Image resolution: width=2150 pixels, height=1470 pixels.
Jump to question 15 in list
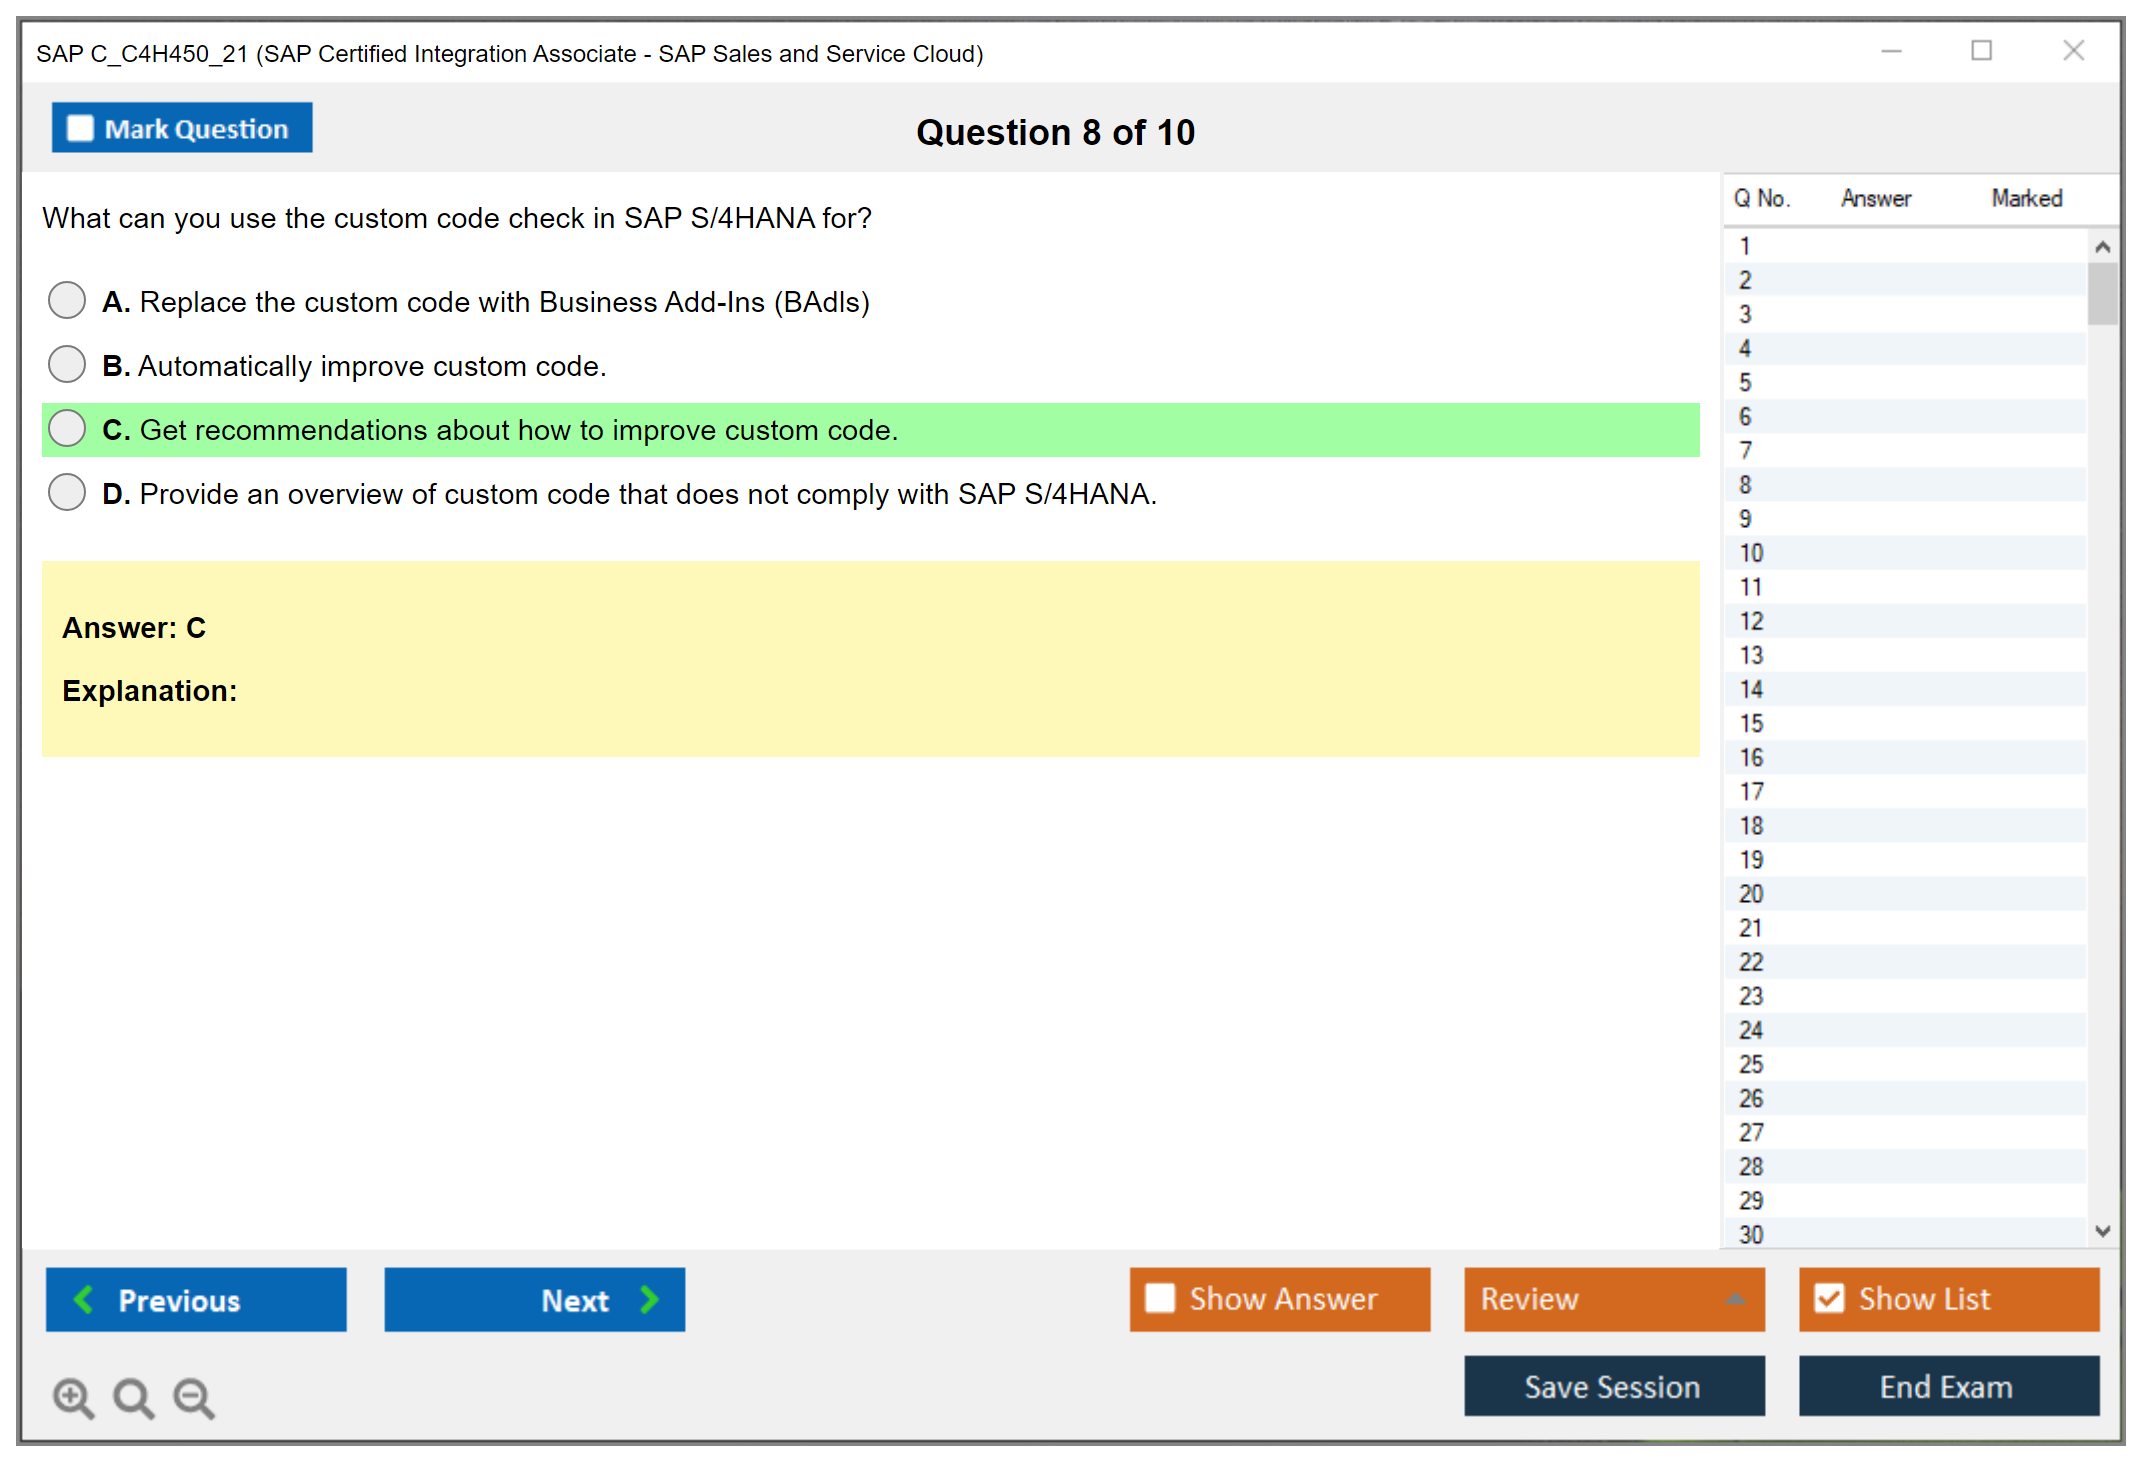1751,723
